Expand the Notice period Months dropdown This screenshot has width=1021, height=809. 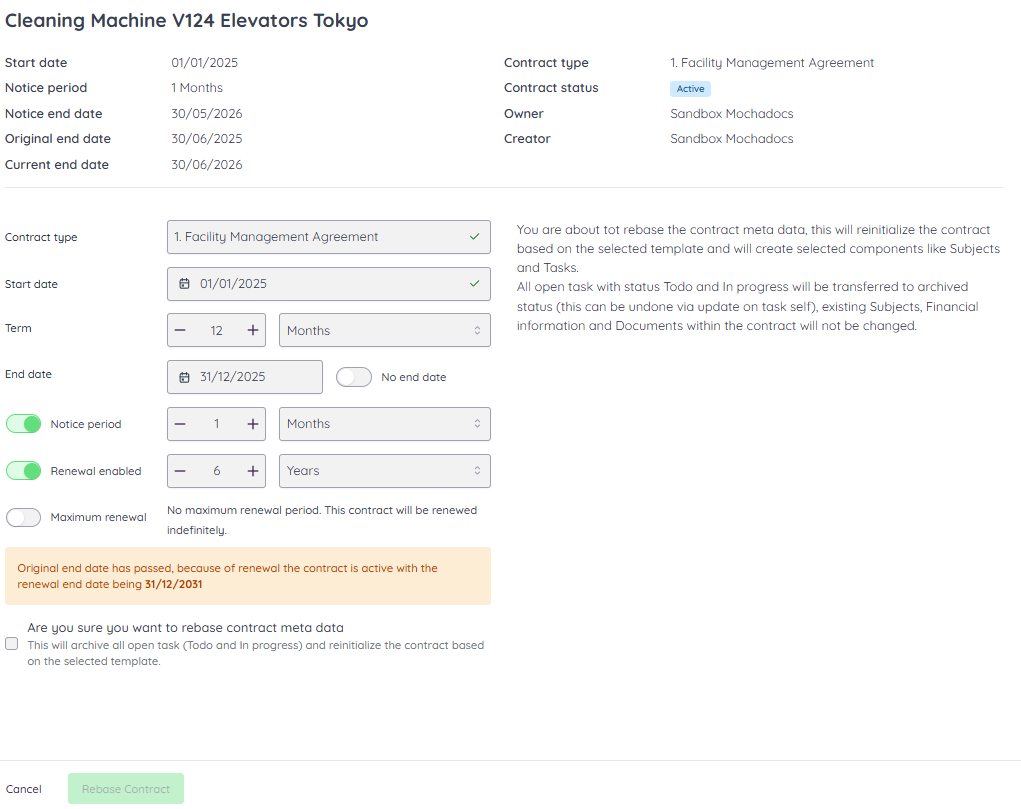coord(384,424)
